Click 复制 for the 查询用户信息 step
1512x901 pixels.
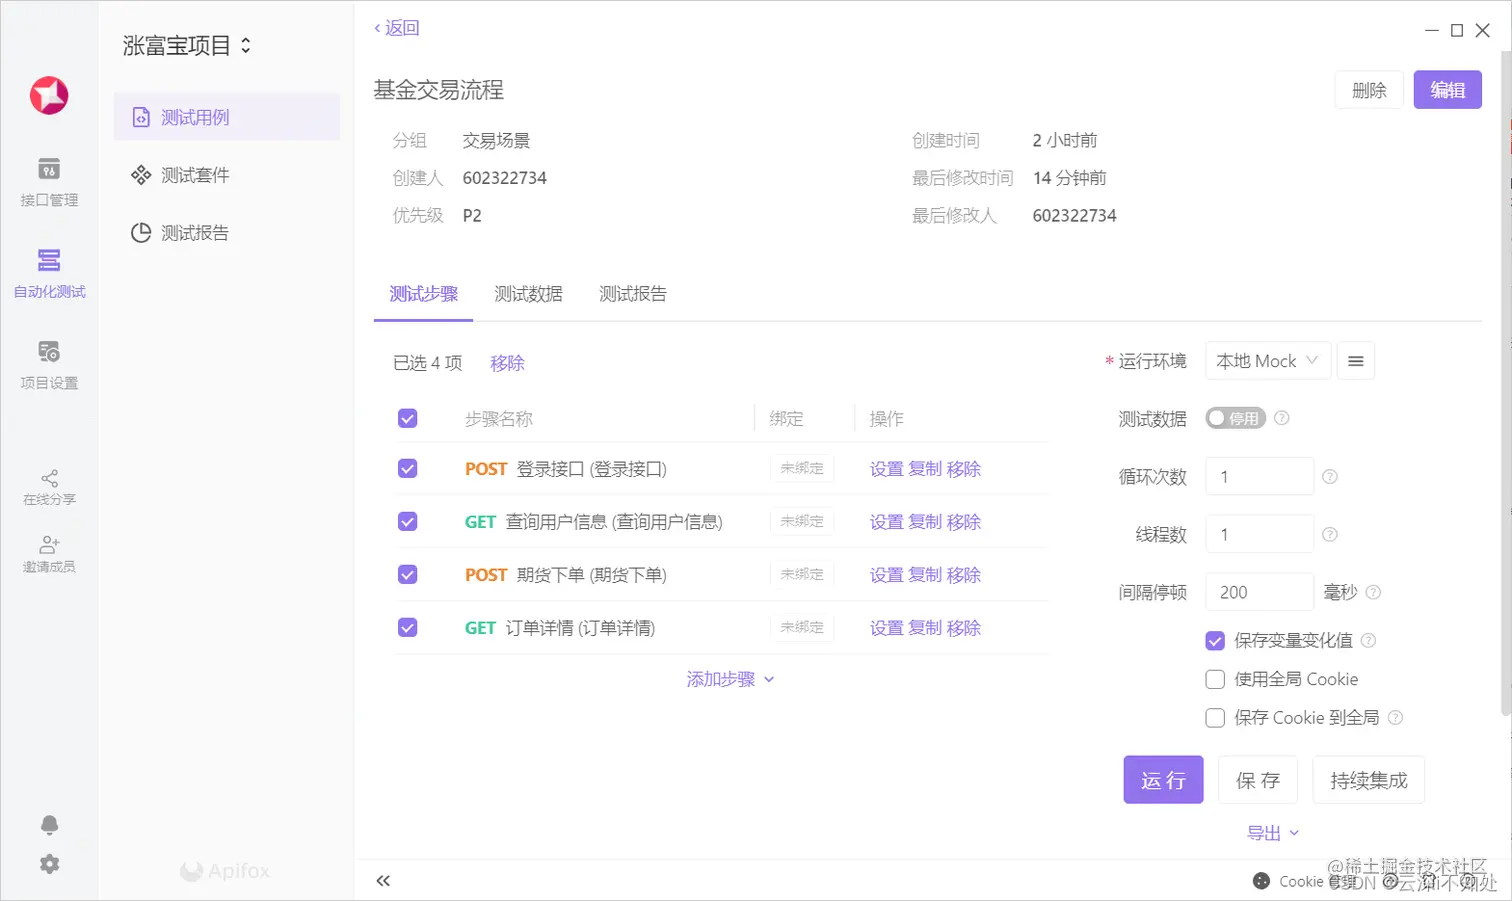(x=925, y=522)
